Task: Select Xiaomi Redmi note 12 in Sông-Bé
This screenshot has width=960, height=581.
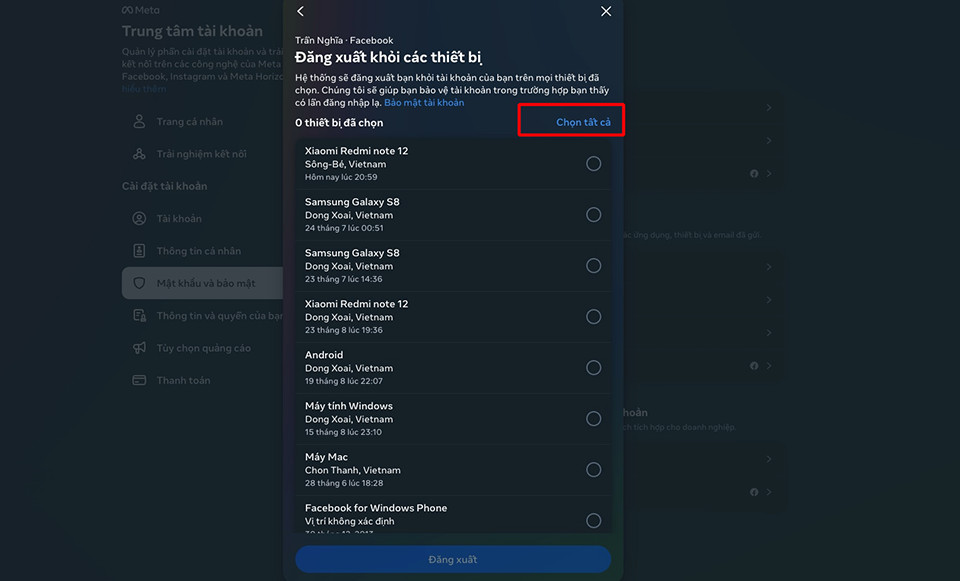Action: tap(593, 164)
